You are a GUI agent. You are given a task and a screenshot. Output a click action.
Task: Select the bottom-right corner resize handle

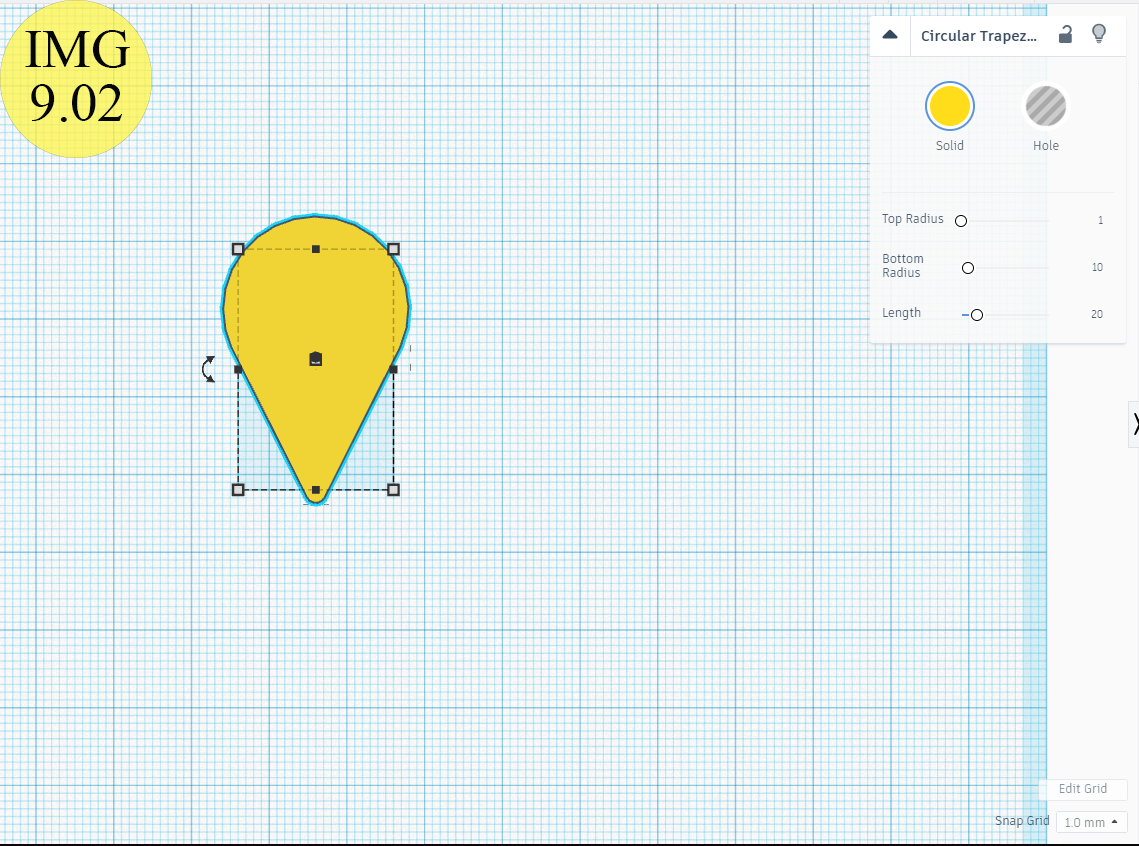(x=394, y=490)
